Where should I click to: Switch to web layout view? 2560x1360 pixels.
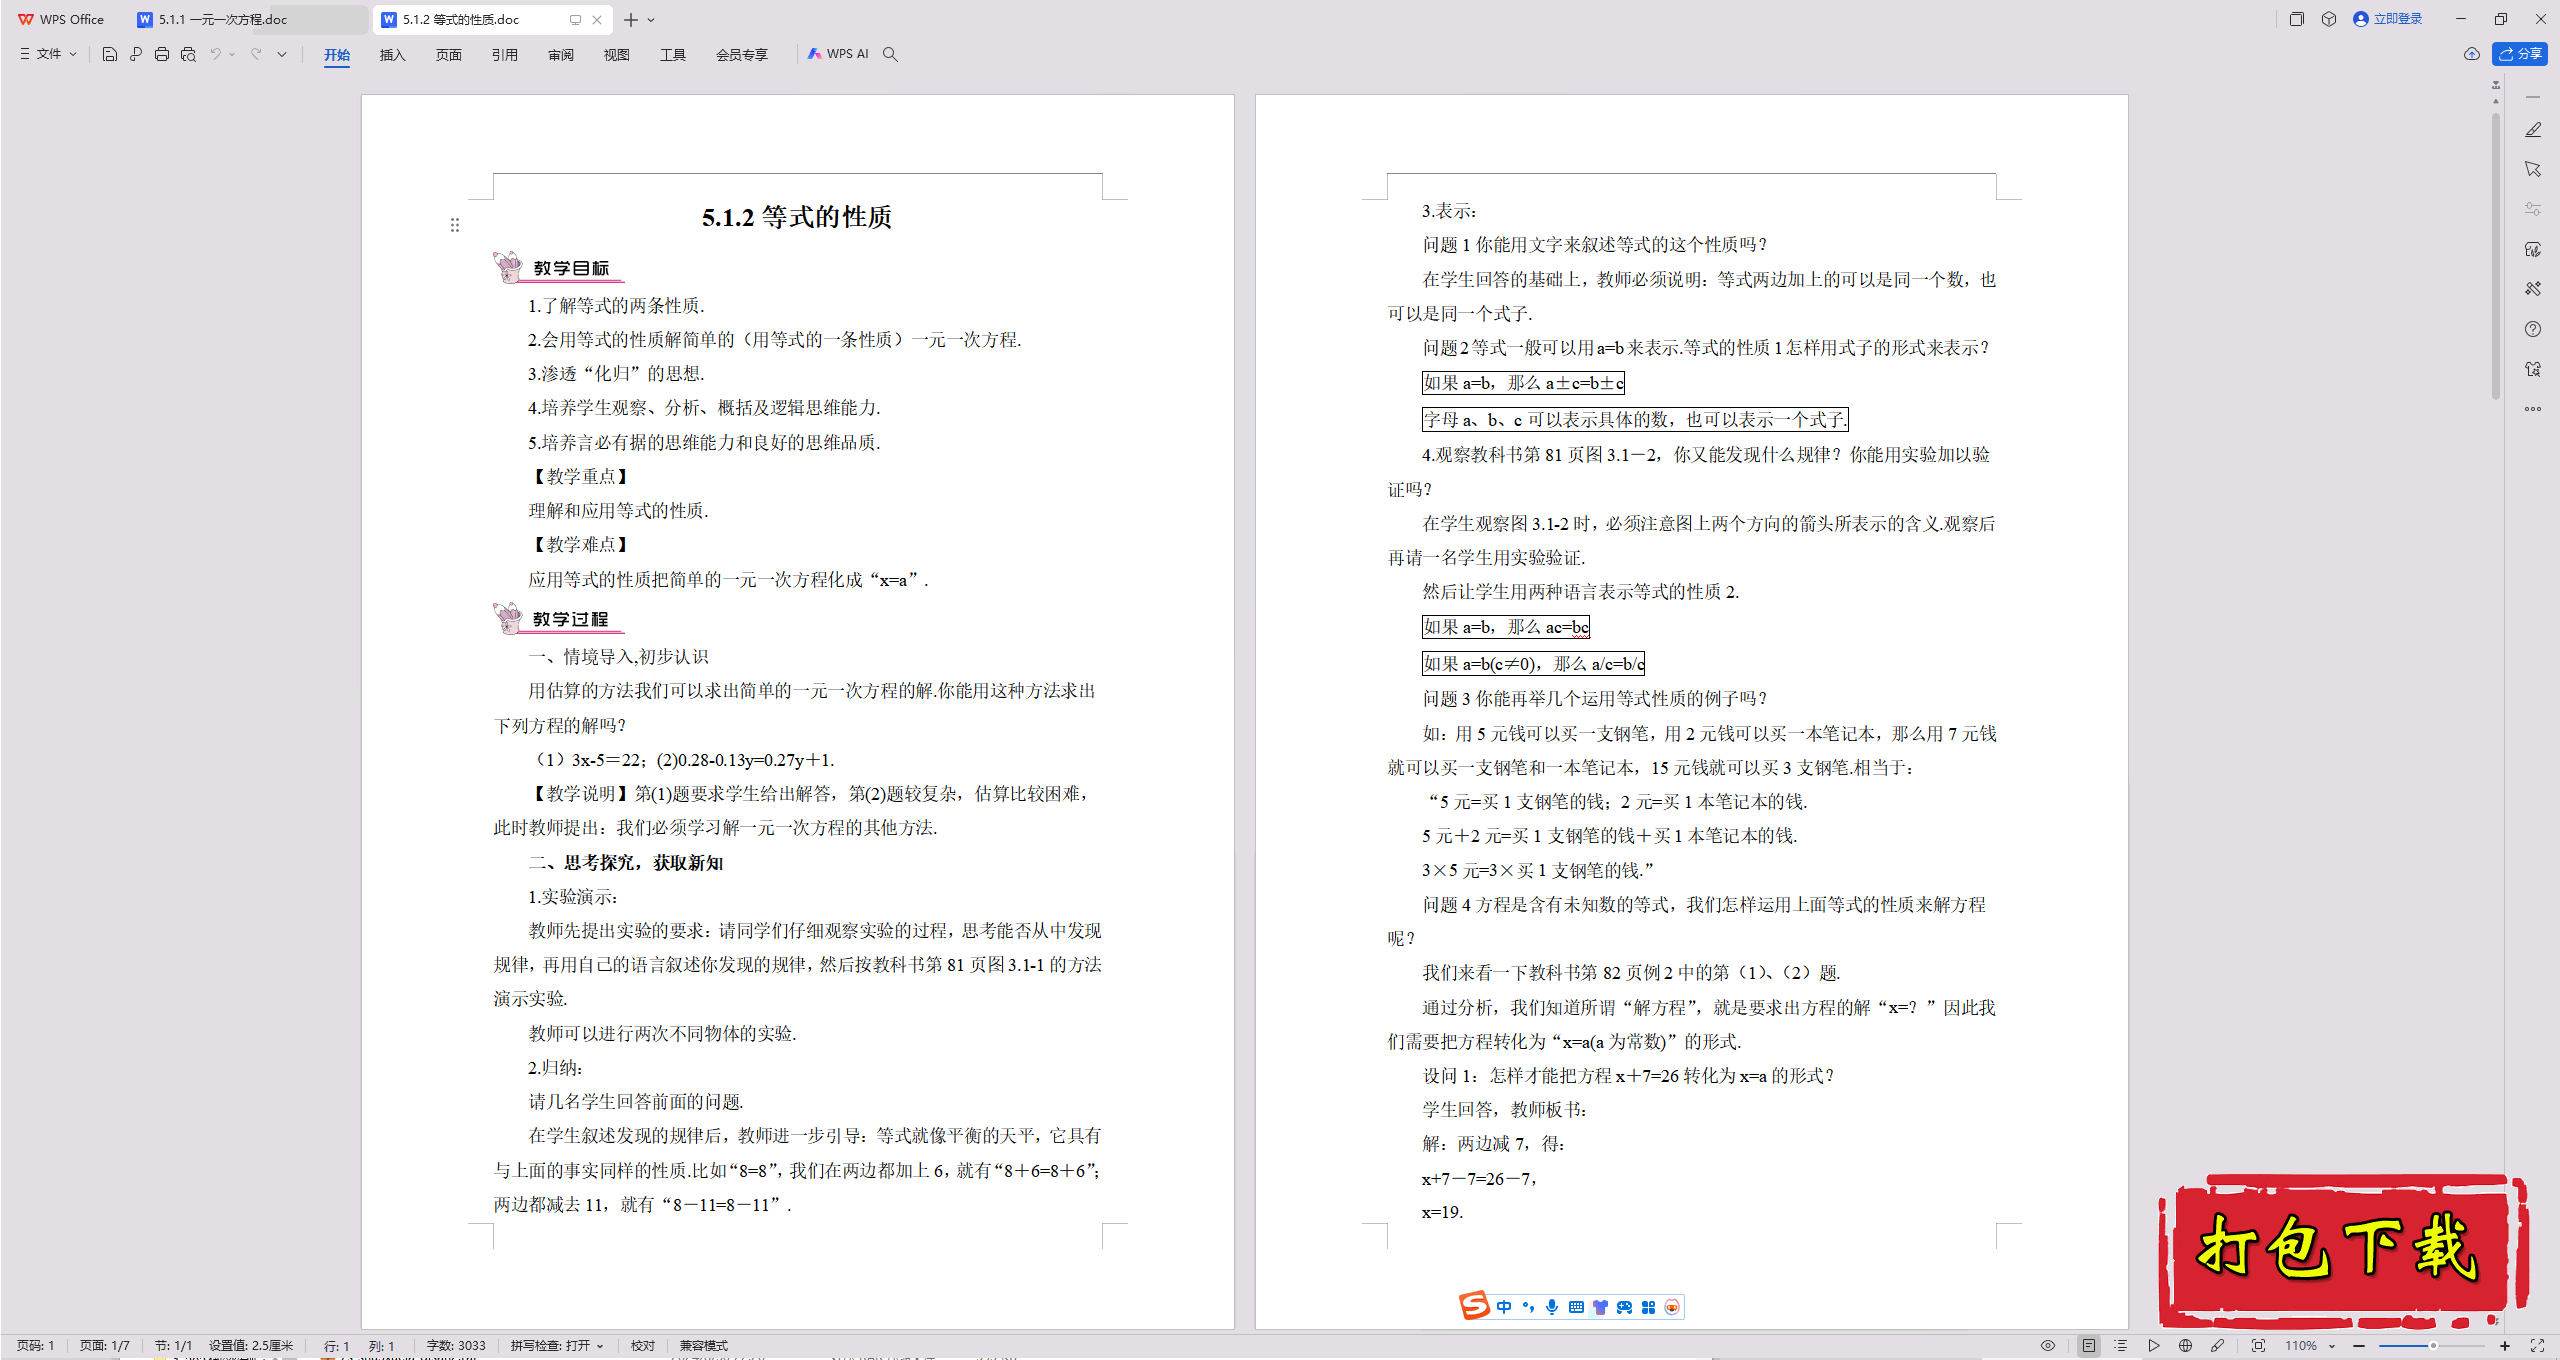click(2185, 1346)
